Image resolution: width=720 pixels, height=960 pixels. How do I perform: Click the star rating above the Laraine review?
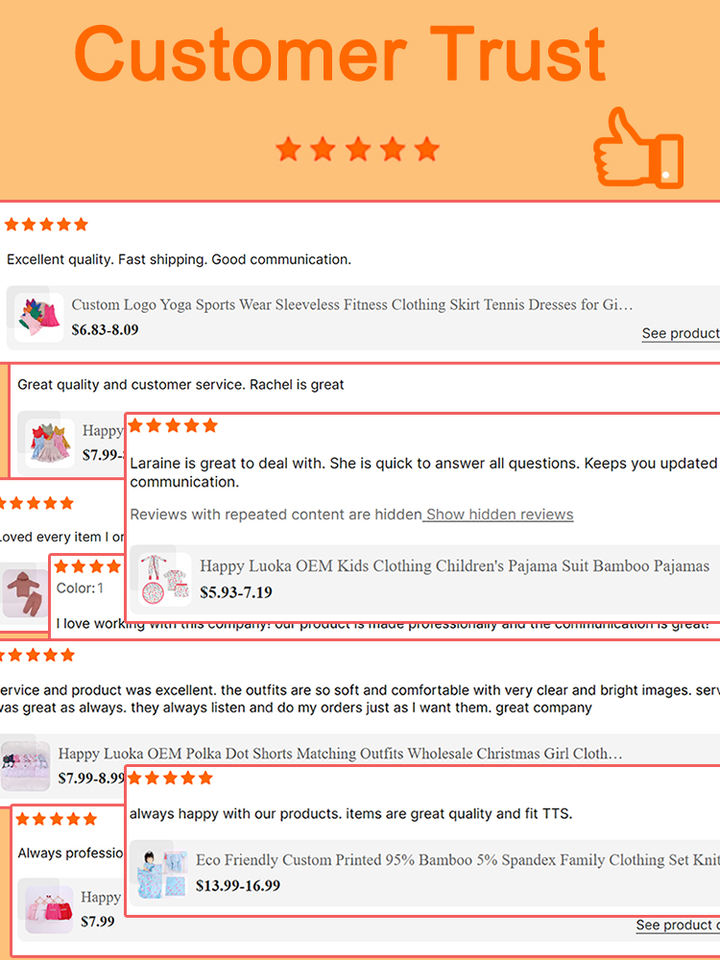point(173,426)
